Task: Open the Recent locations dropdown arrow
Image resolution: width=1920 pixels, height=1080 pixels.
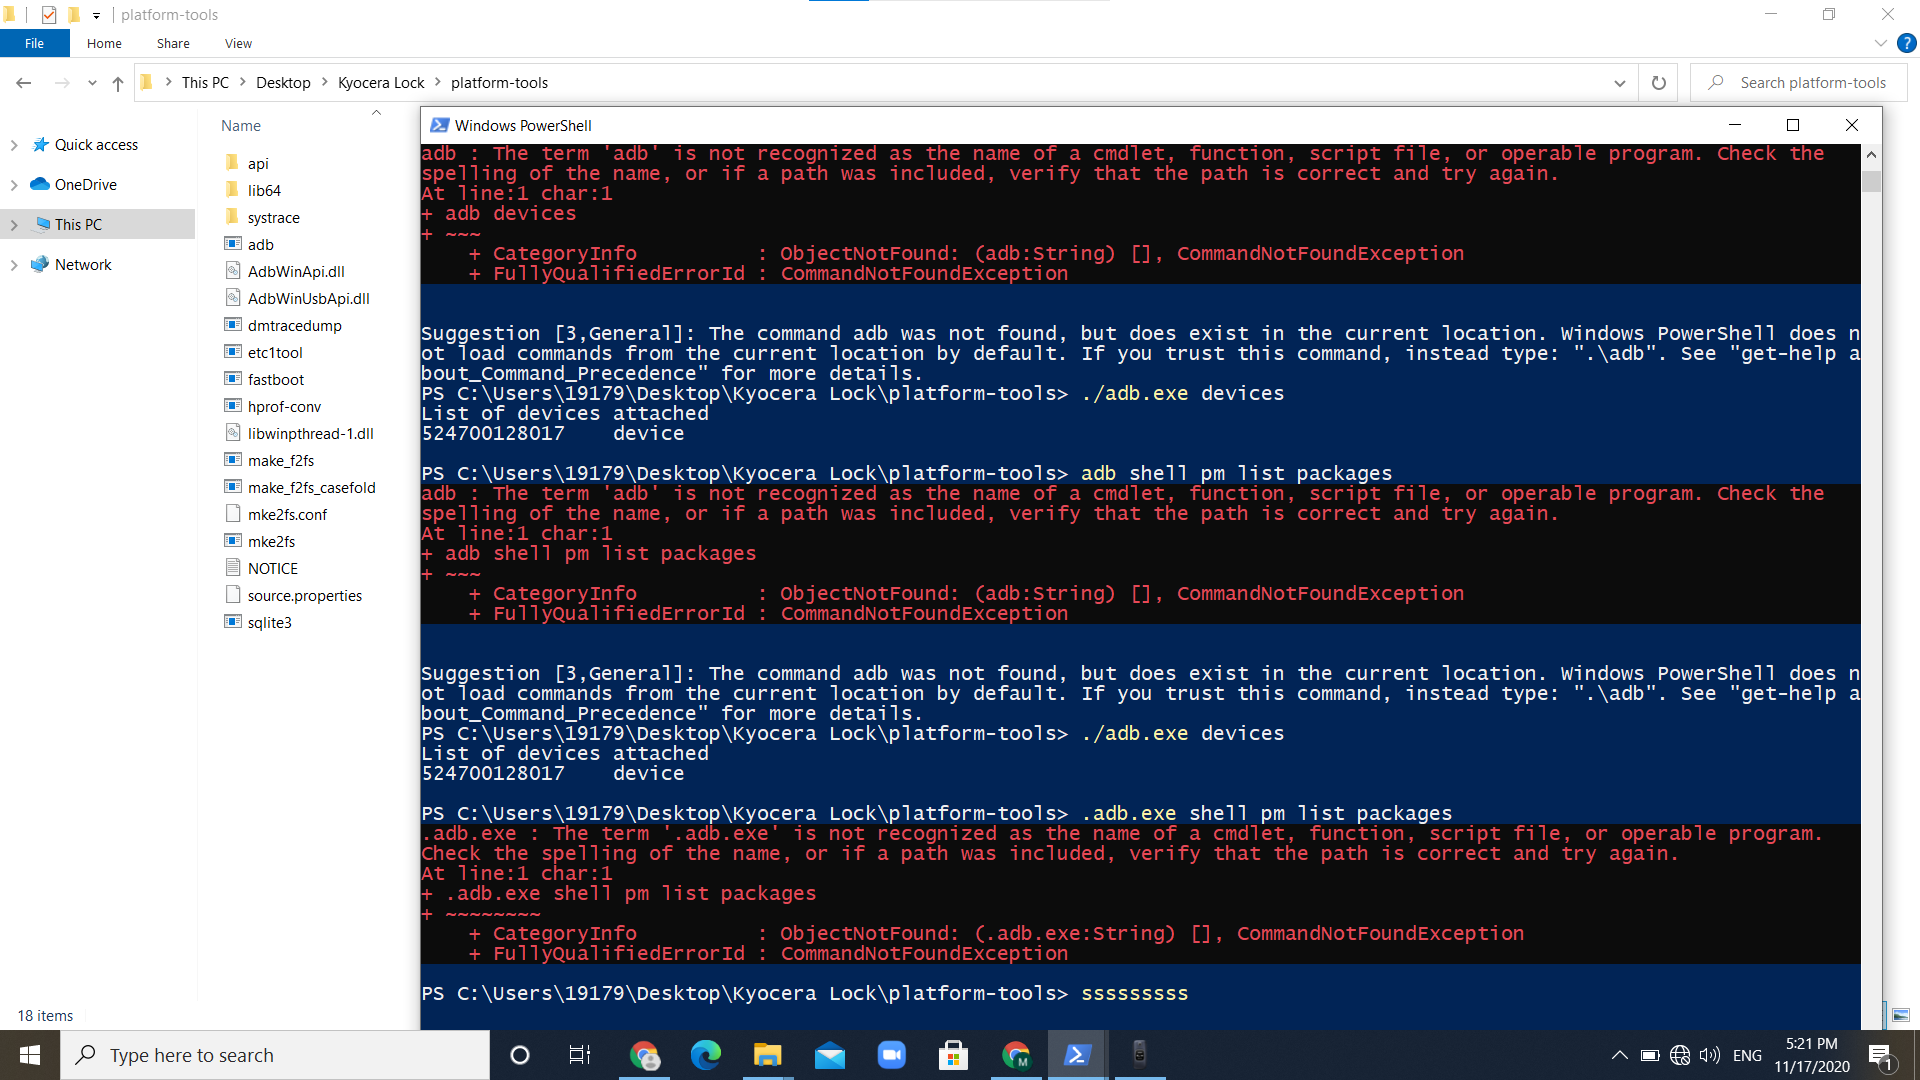Action: click(92, 83)
